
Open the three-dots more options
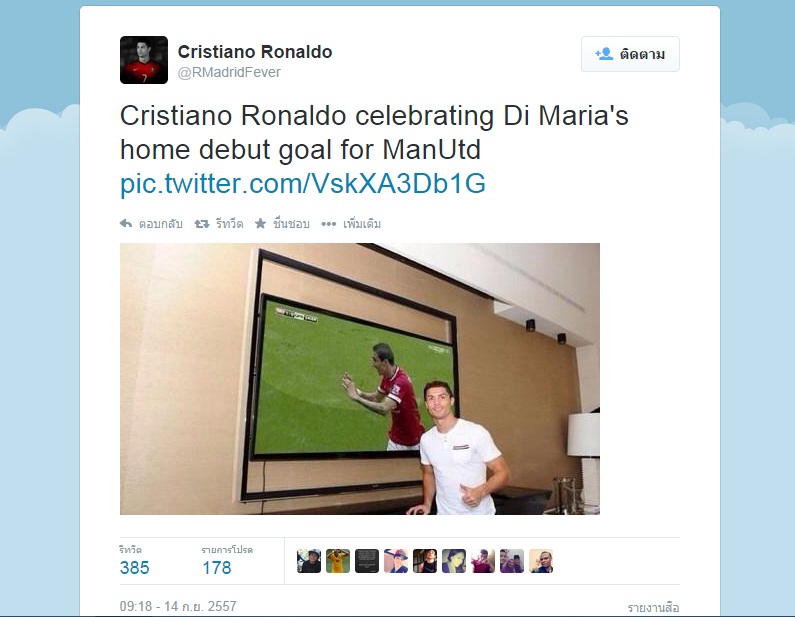(x=329, y=224)
